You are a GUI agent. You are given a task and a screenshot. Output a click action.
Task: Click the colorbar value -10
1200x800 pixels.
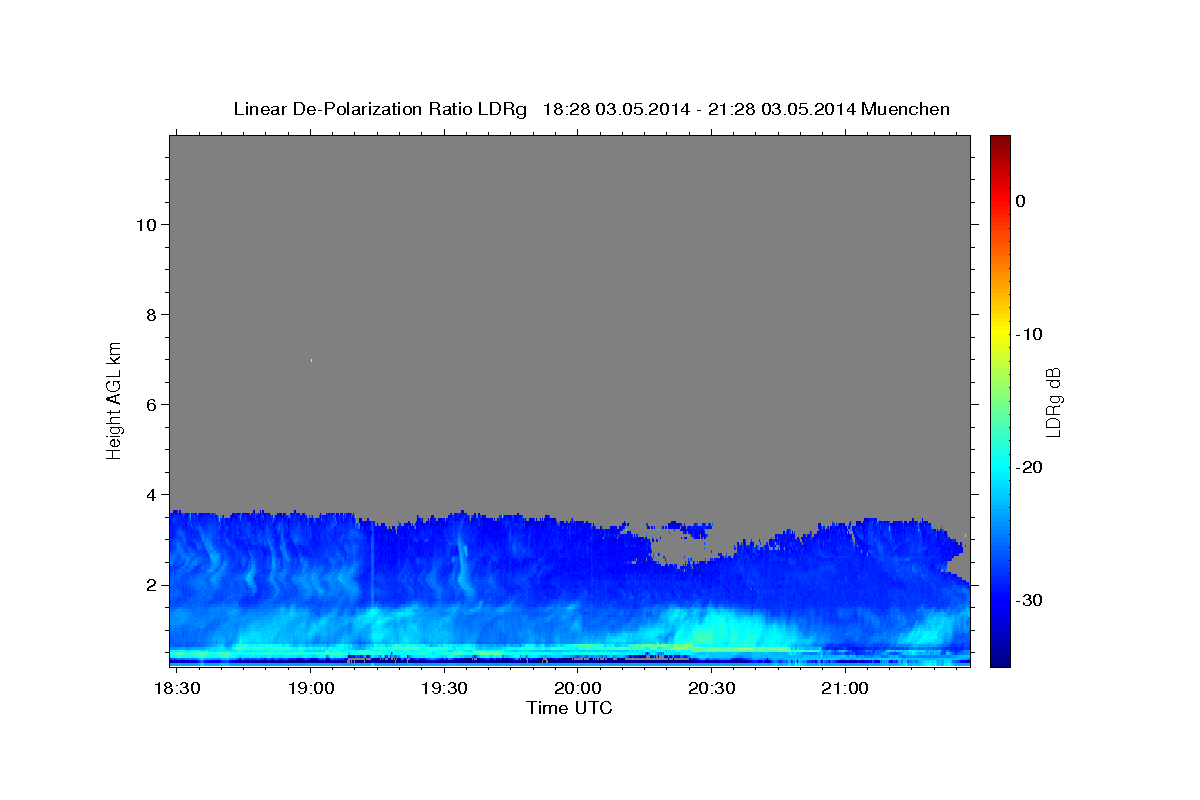pos(1029,334)
